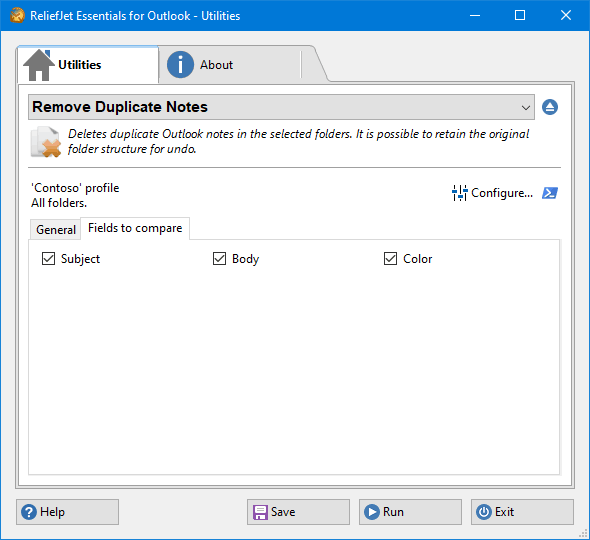Disable the Color comparison checkbox
Screen dimensions: 590x540
390,259
